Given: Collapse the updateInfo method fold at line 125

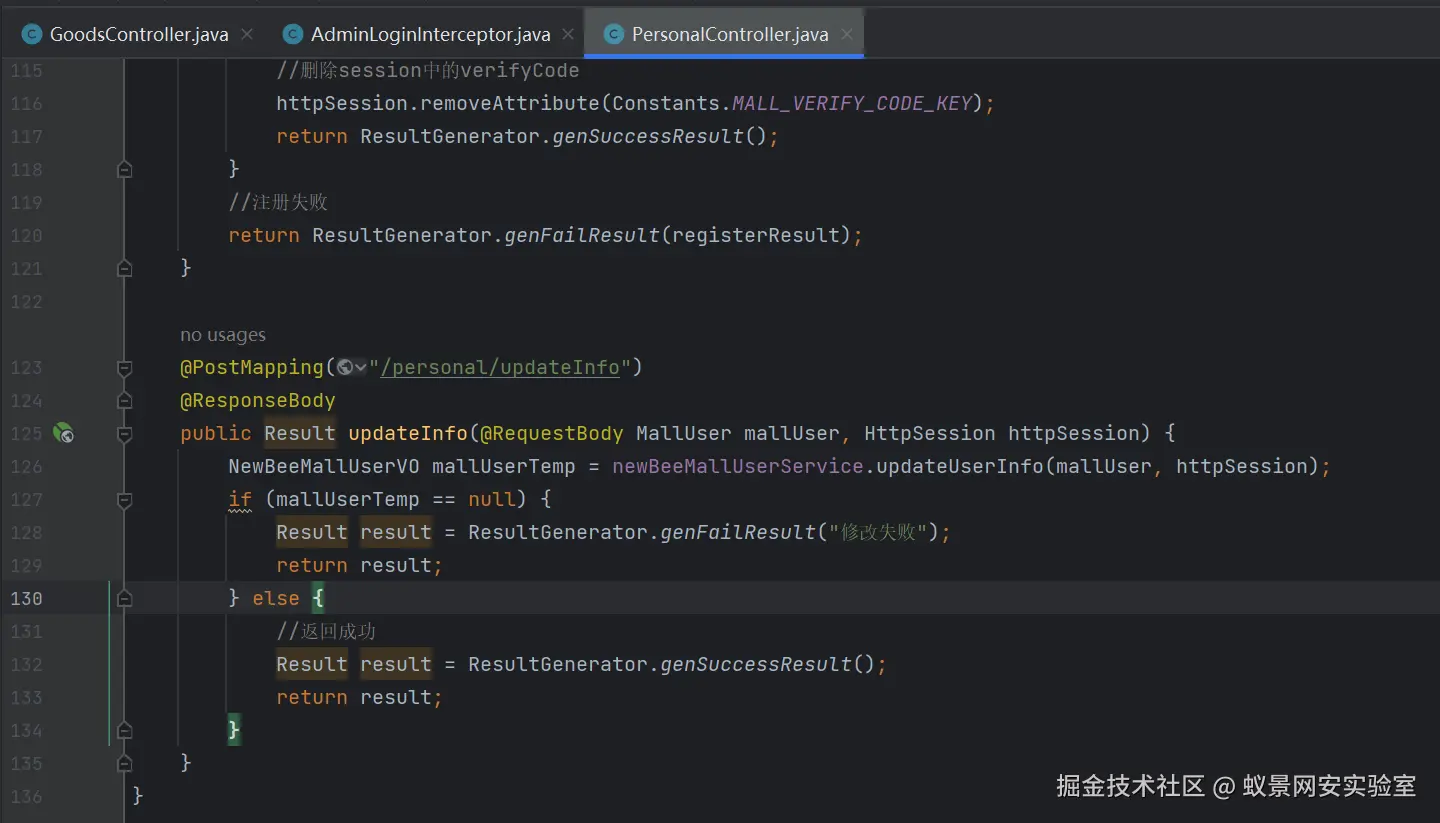Looking at the screenshot, I should (124, 434).
